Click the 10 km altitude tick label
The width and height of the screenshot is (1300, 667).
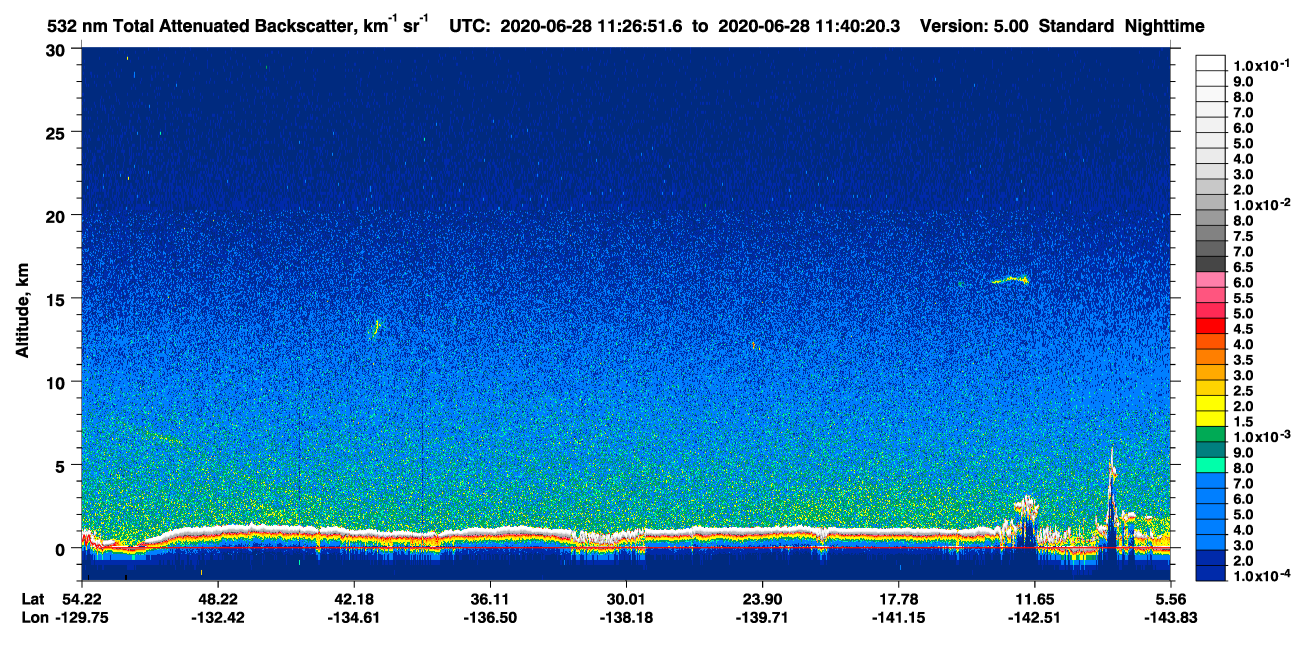57,382
